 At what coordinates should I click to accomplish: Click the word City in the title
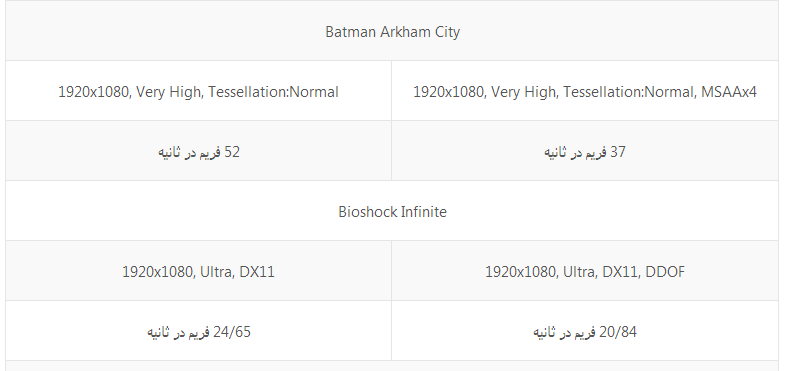447,32
